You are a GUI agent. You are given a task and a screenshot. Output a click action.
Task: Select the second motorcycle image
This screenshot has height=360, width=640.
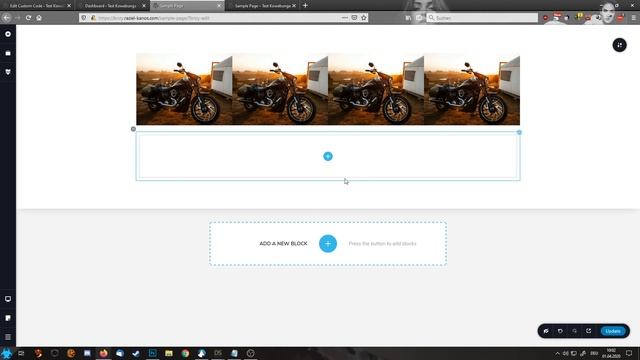[280, 89]
